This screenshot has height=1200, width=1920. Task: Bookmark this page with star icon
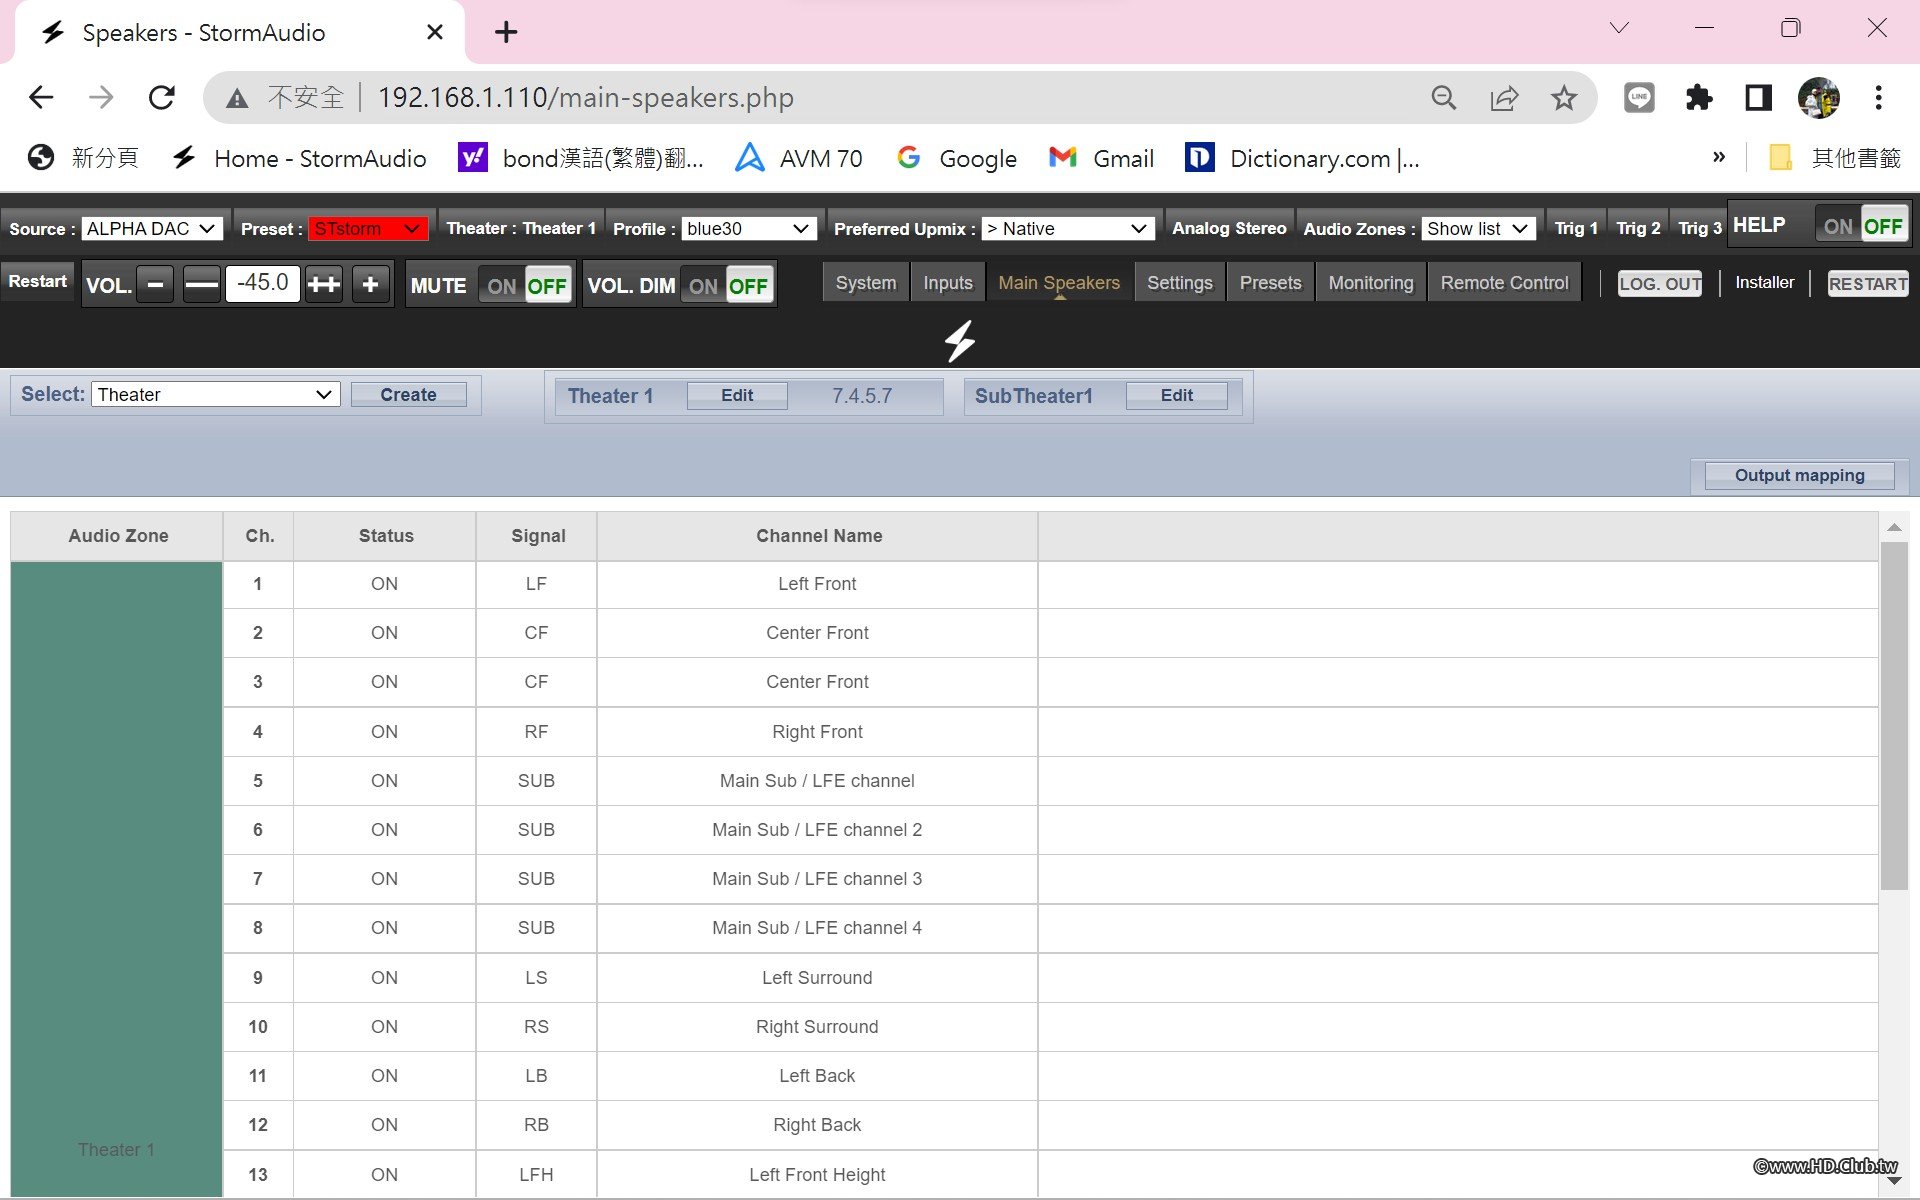coord(1564,97)
